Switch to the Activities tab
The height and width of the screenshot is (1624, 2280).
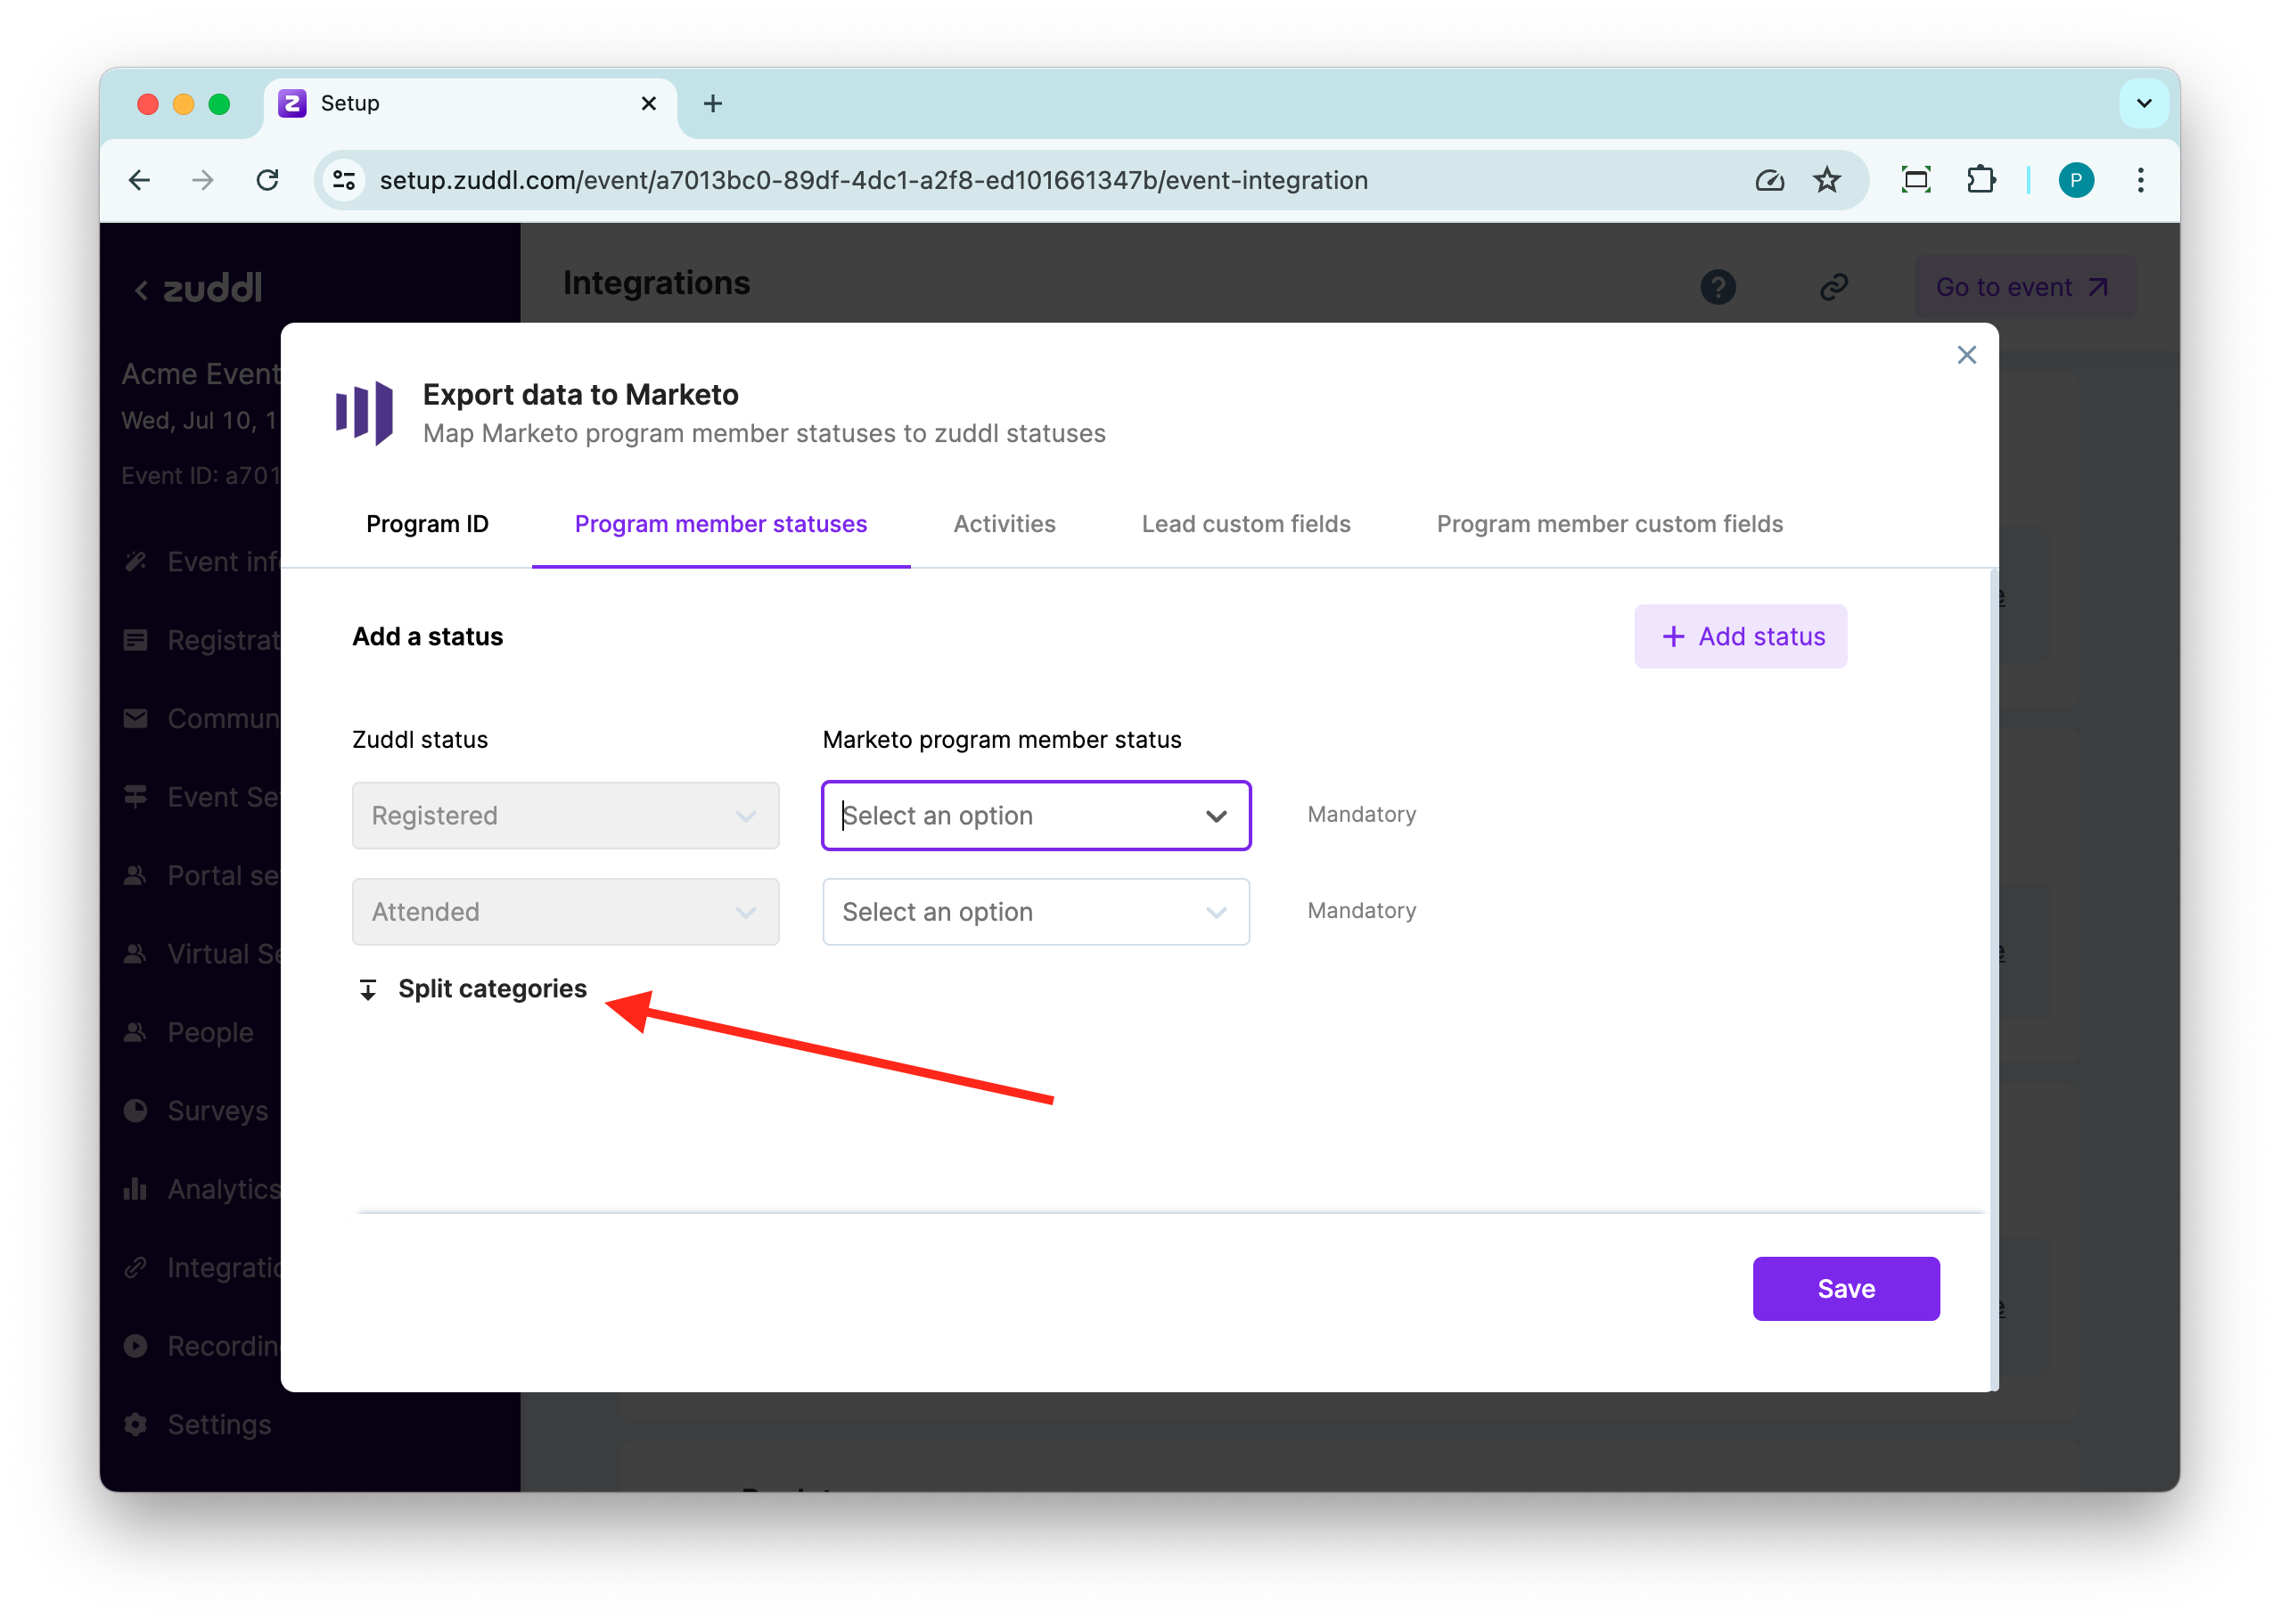pyautogui.click(x=1004, y=524)
